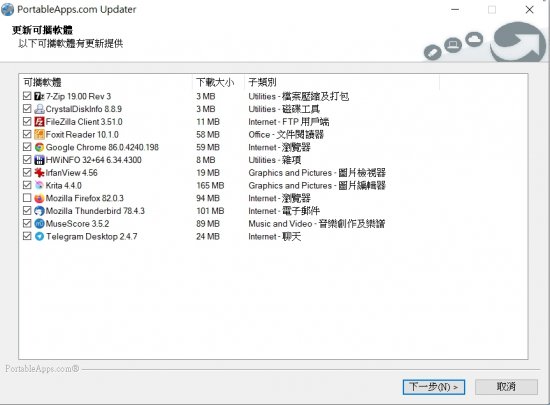Viewport: 550px width, 405px height.
Task: Click the CrystalDiskInfo app icon
Action: (39, 109)
